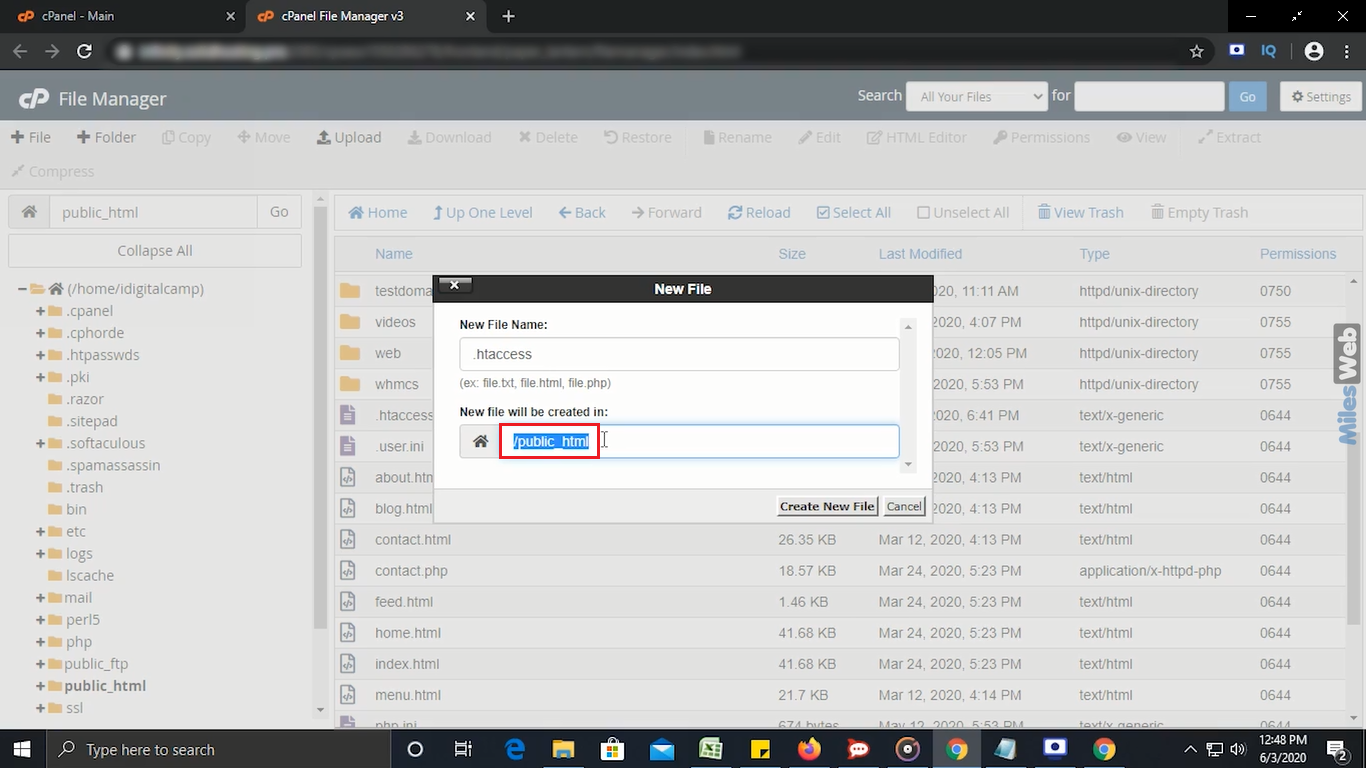
Task: Create a new file with the File toolbar button
Action: 31,137
